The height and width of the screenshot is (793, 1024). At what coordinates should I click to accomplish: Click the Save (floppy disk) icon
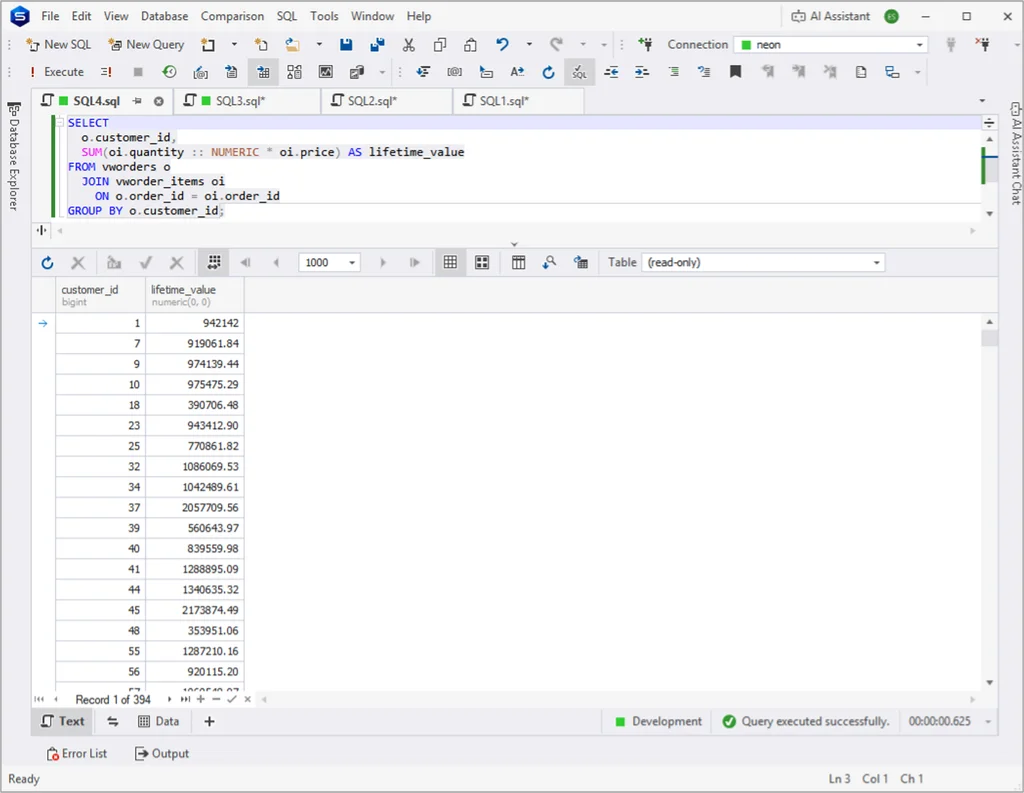coord(346,44)
